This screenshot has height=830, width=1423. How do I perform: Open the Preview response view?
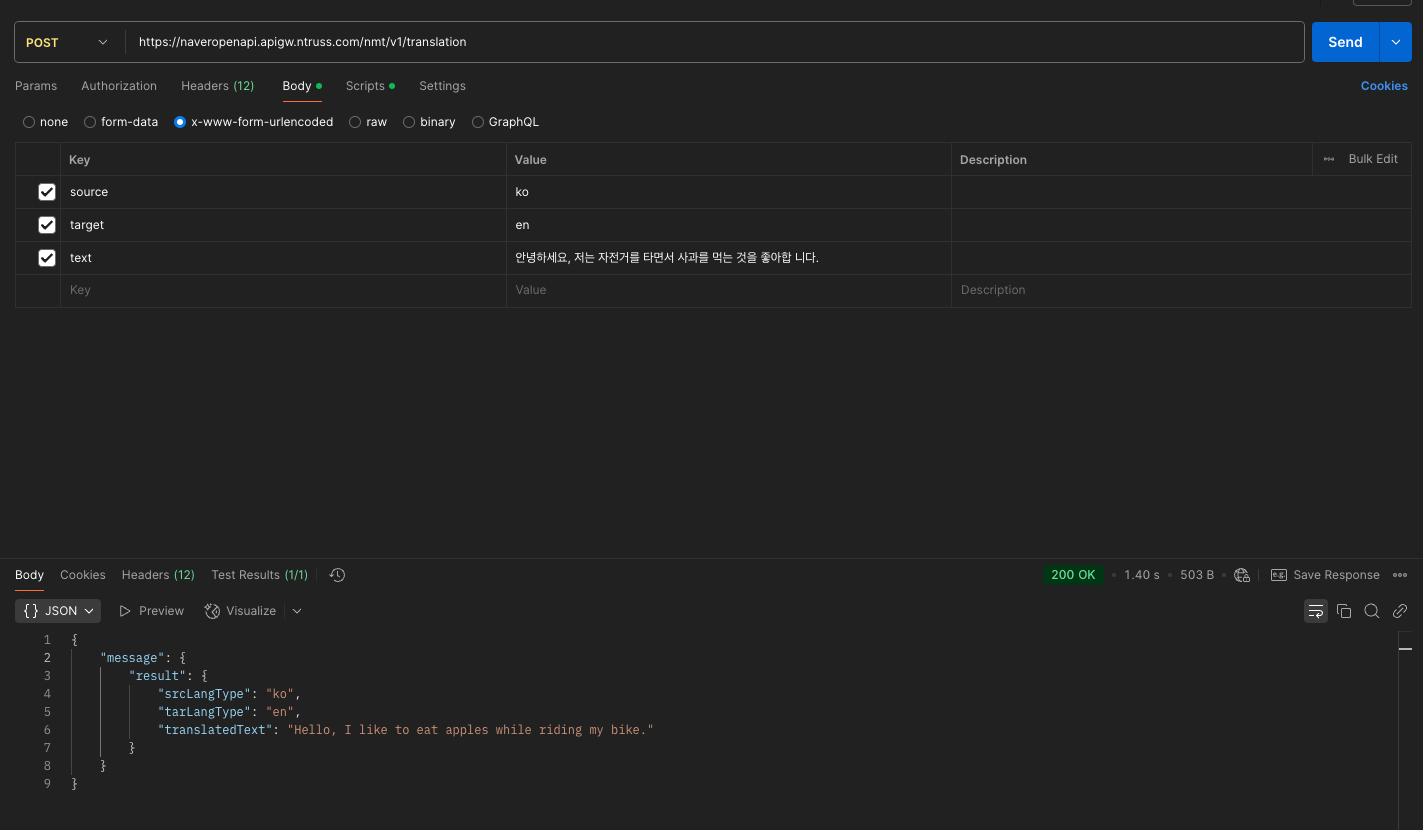(152, 611)
